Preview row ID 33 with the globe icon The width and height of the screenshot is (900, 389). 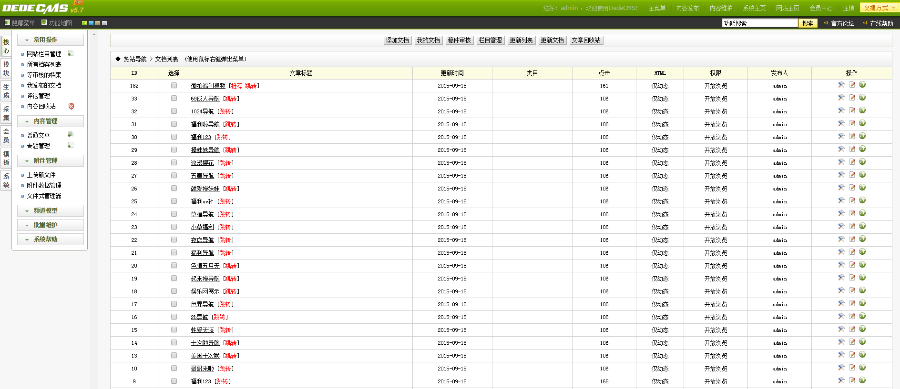[862, 98]
